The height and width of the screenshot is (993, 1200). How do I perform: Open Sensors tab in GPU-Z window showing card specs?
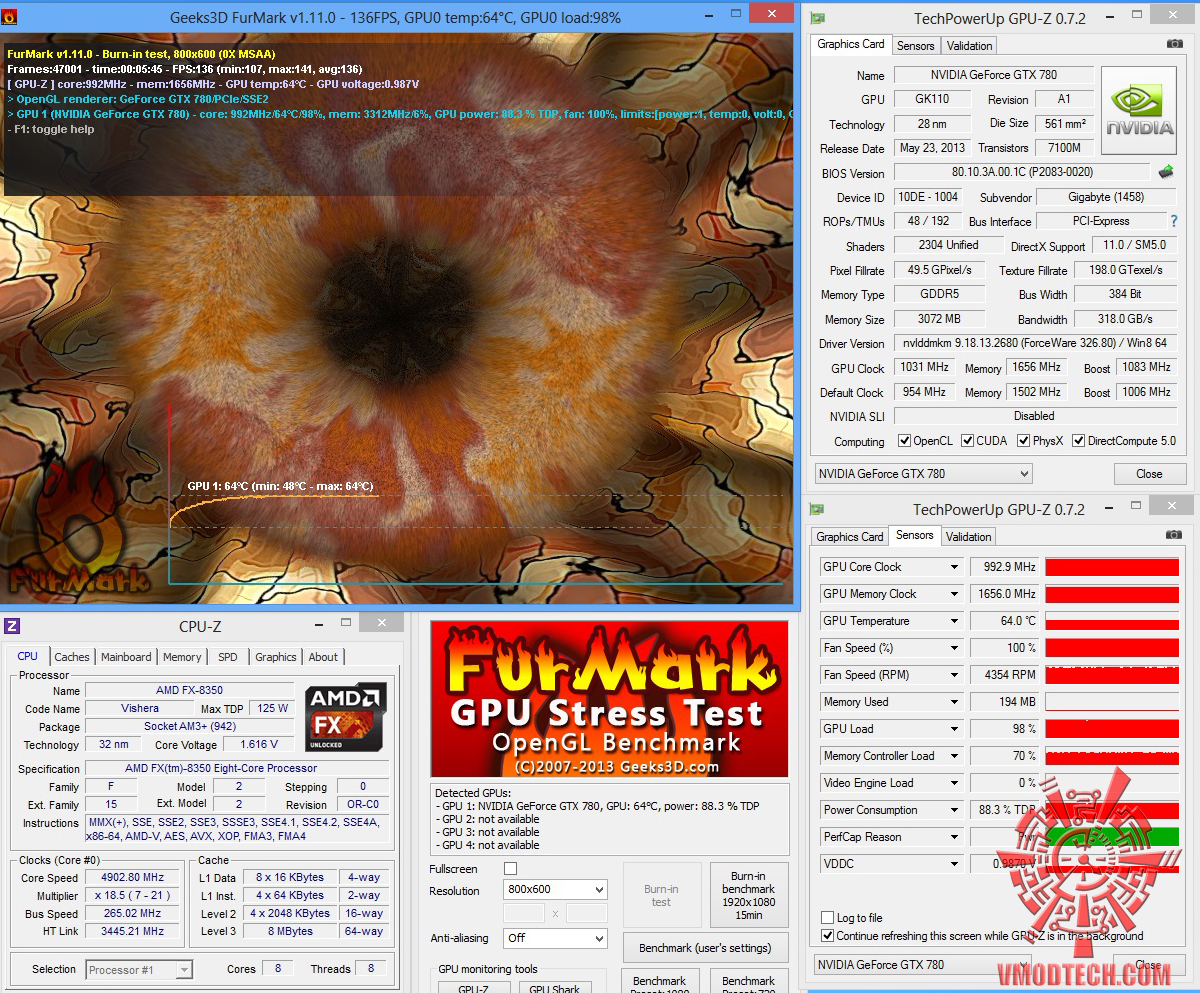(x=915, y=46)
